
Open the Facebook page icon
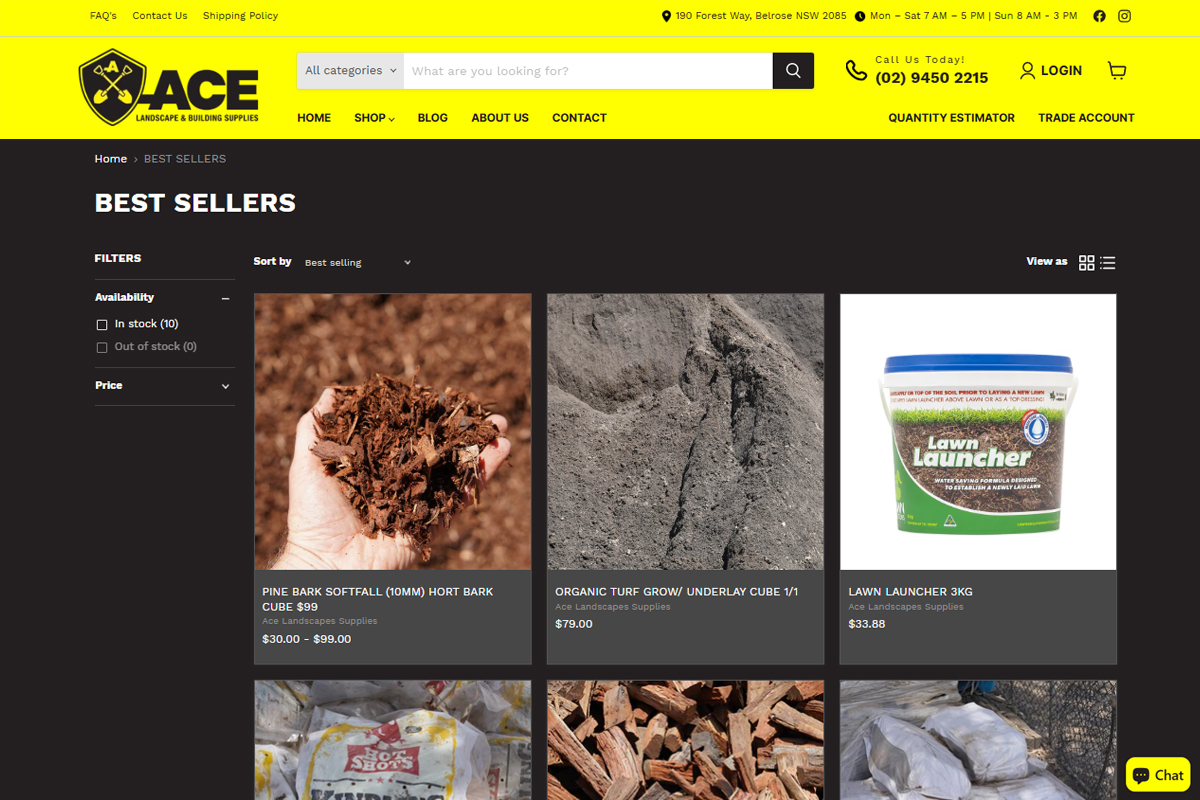pos(1099,16)
